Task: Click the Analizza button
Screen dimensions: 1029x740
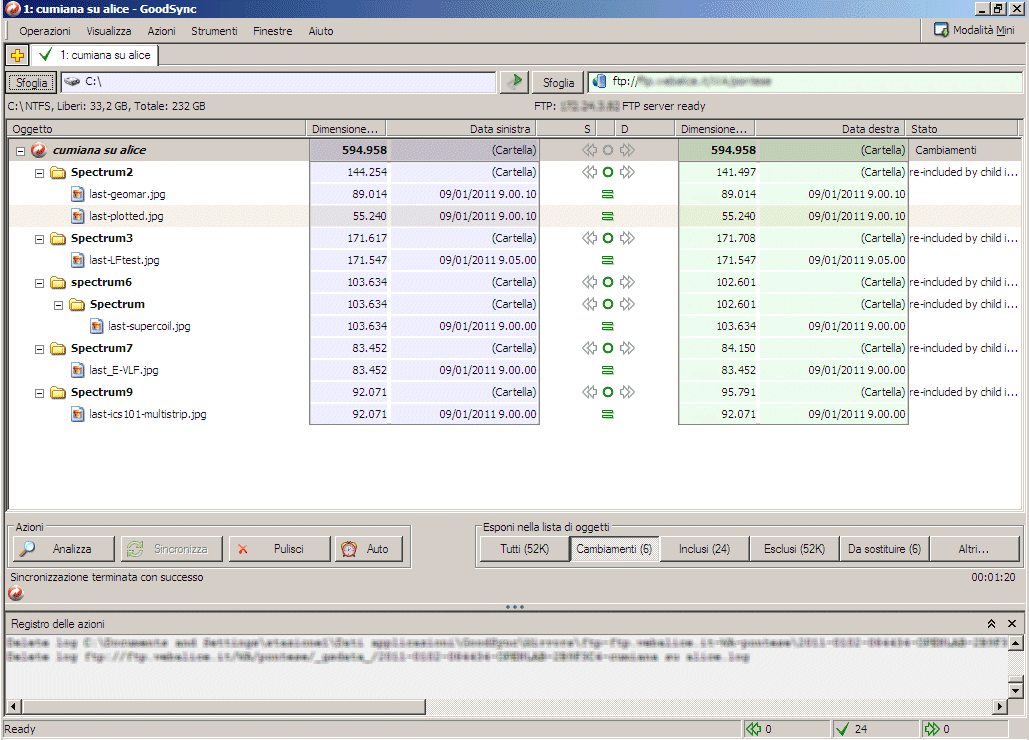Action: (x=64, y=549)
